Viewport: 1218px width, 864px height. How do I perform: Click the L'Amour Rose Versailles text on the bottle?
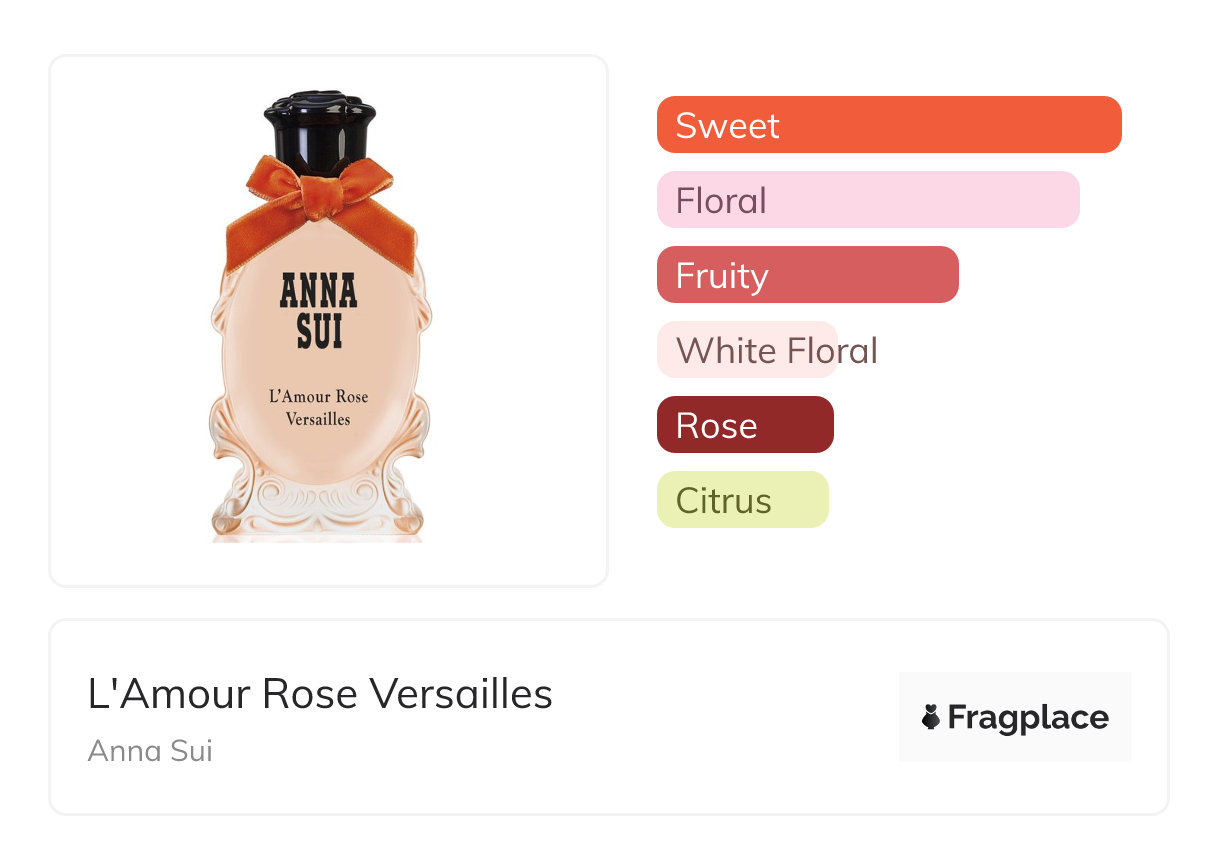coord(318,407)
